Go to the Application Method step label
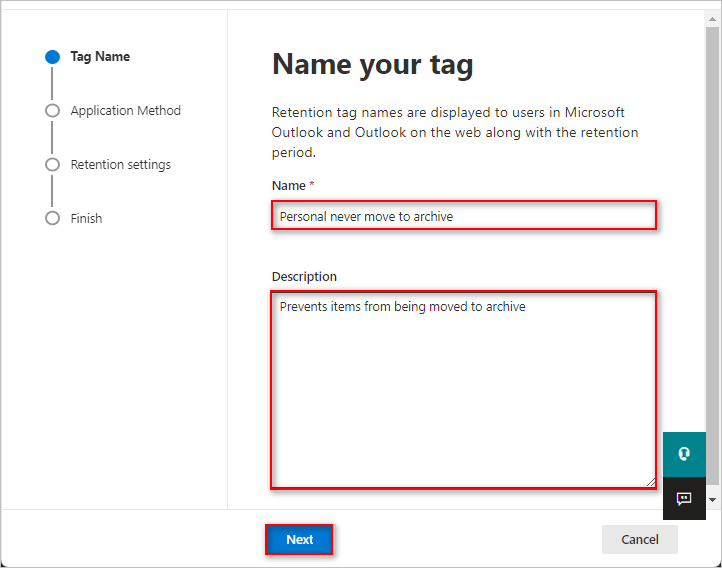722x568 pixels. pos(125,111)
